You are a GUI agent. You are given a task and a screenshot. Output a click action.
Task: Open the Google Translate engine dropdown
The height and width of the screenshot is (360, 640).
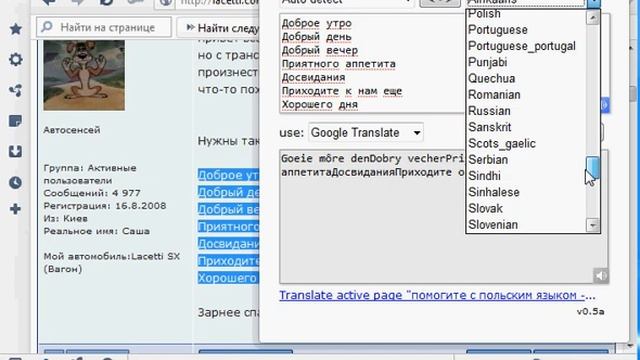[365, 133]
